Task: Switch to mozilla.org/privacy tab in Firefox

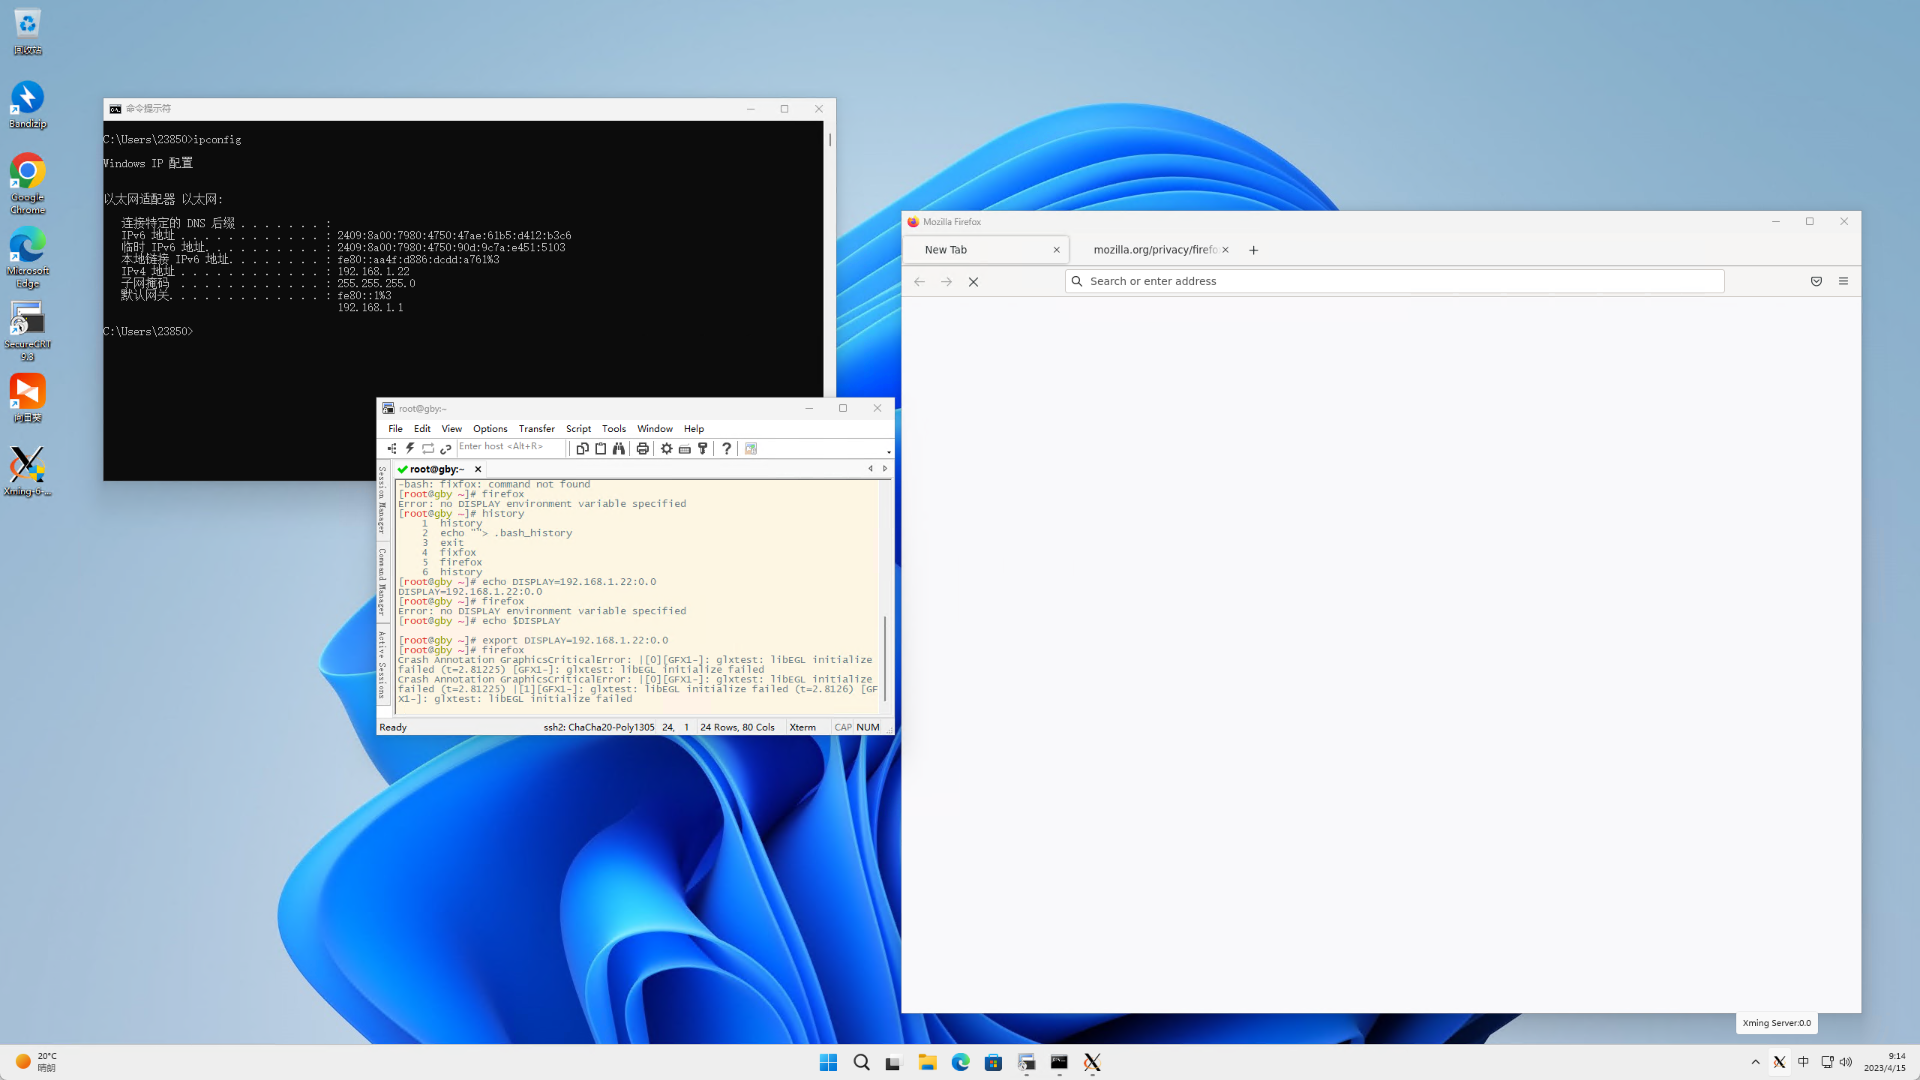Action: coord(1154,250)
